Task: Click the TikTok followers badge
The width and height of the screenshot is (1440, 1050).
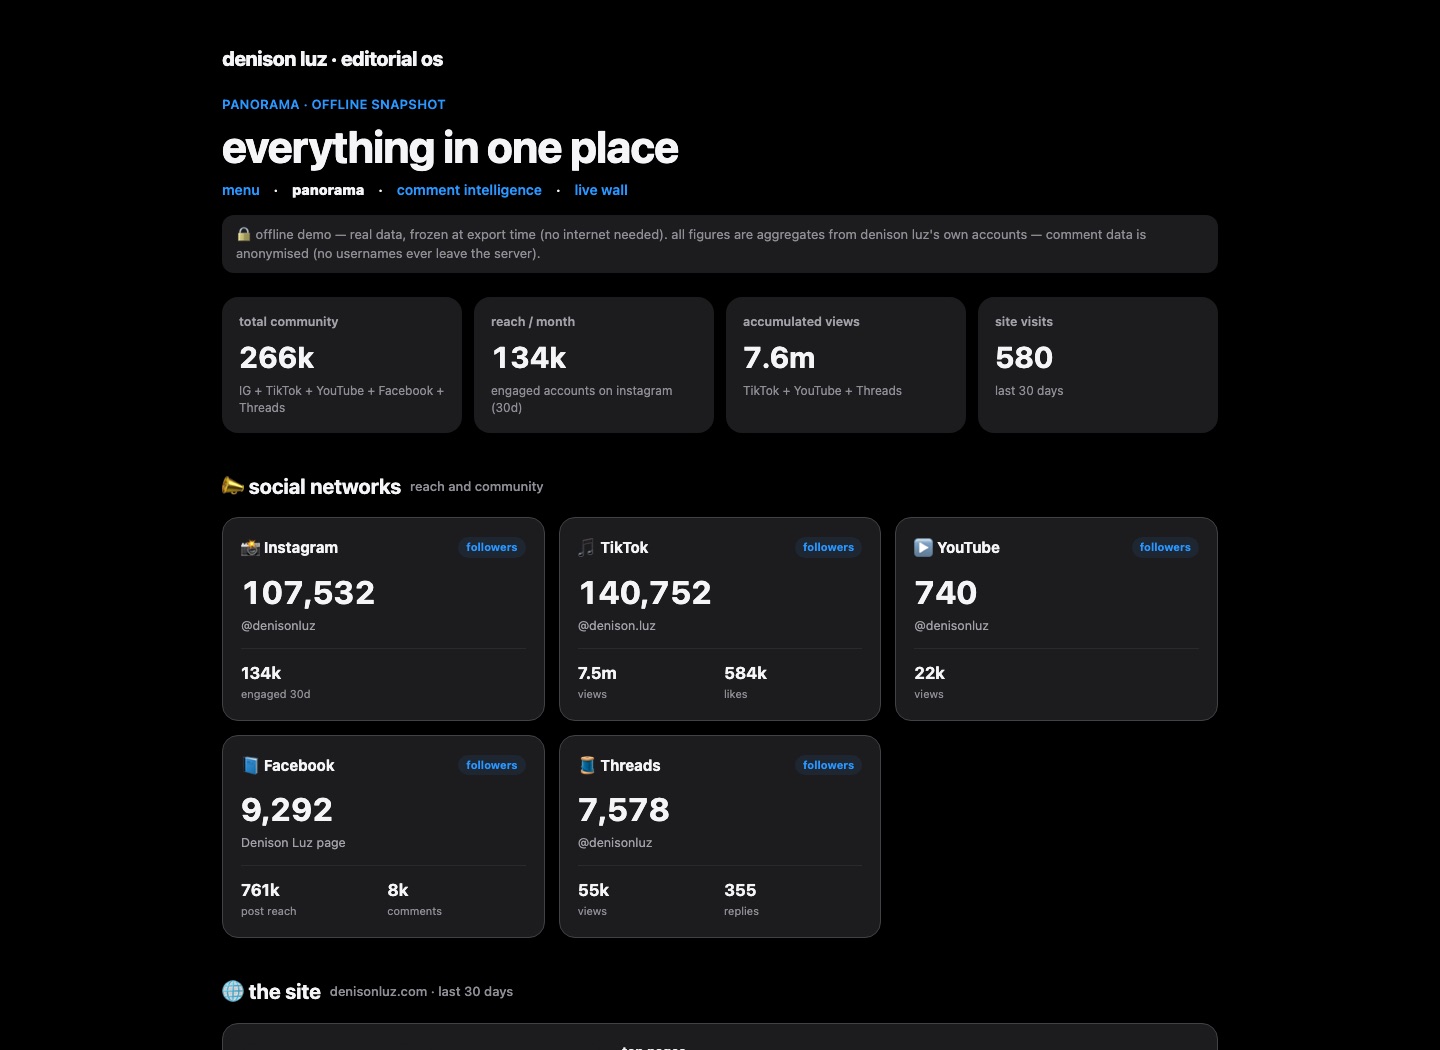Action: point(828,547)
